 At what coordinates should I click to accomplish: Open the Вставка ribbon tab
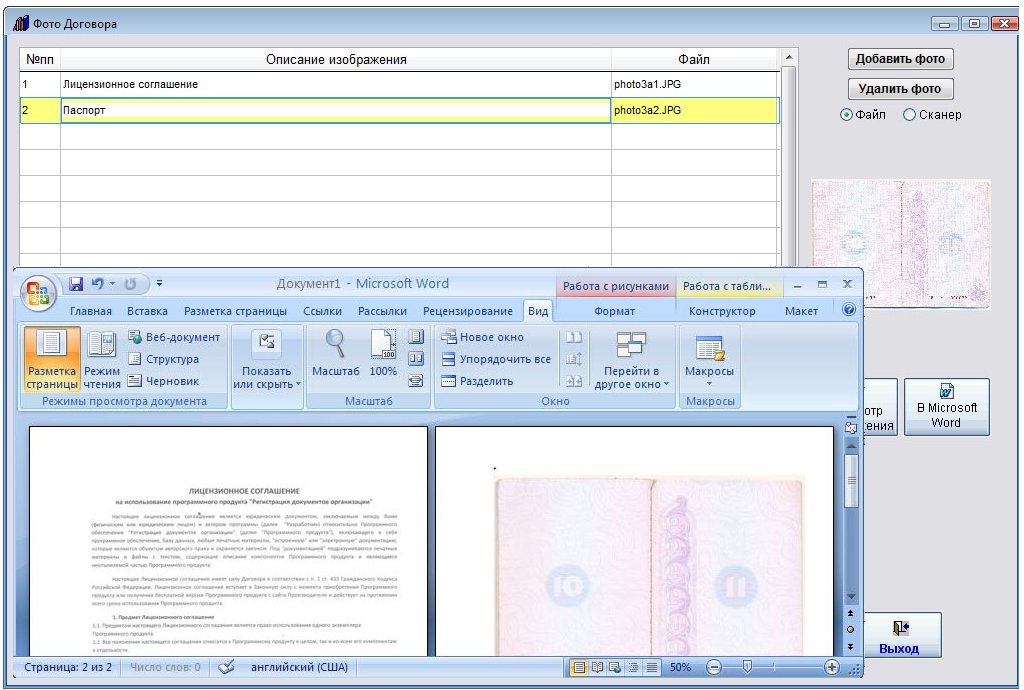[147, 311]
